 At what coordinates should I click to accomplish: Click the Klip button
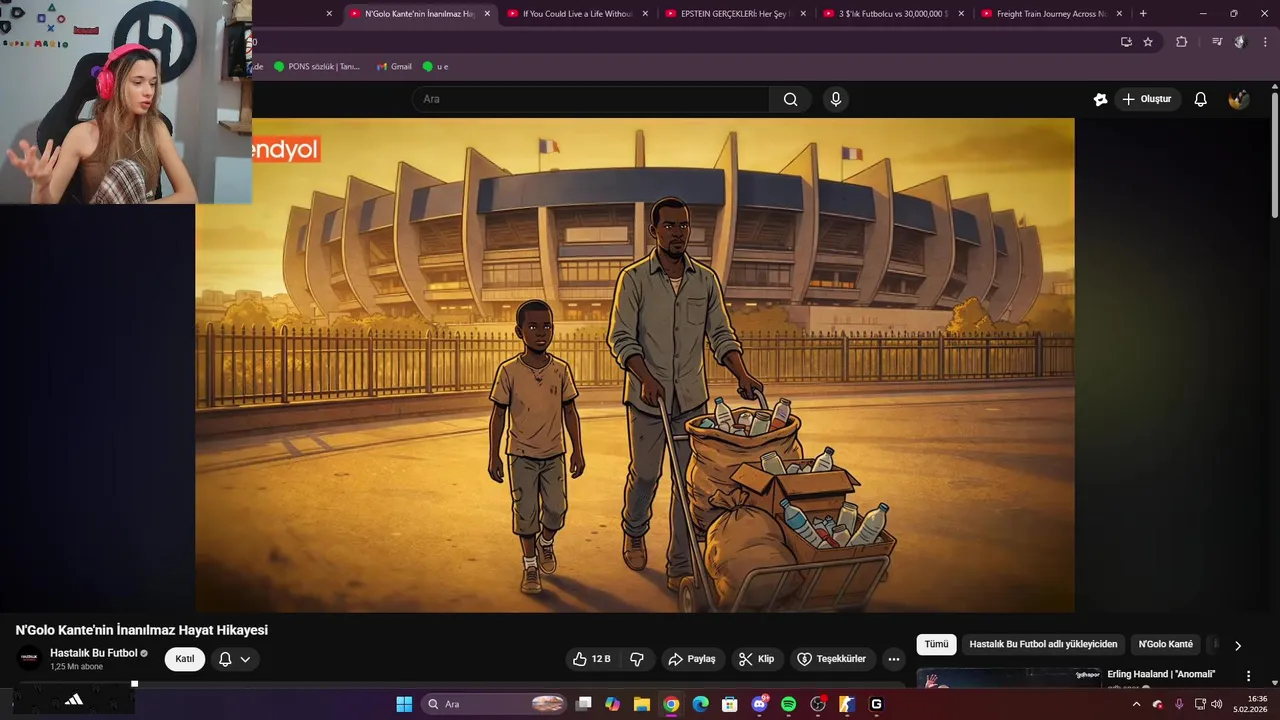(757, 659)
